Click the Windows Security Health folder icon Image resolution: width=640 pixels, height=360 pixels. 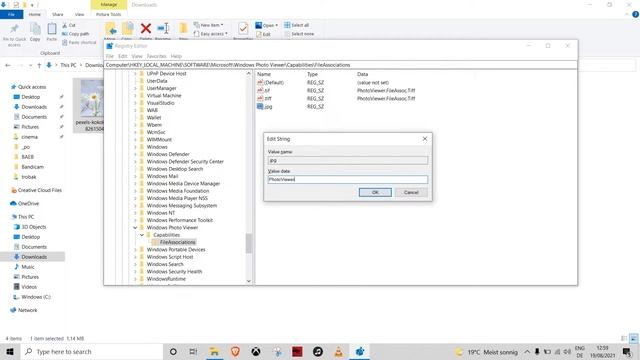coord(142,272)
